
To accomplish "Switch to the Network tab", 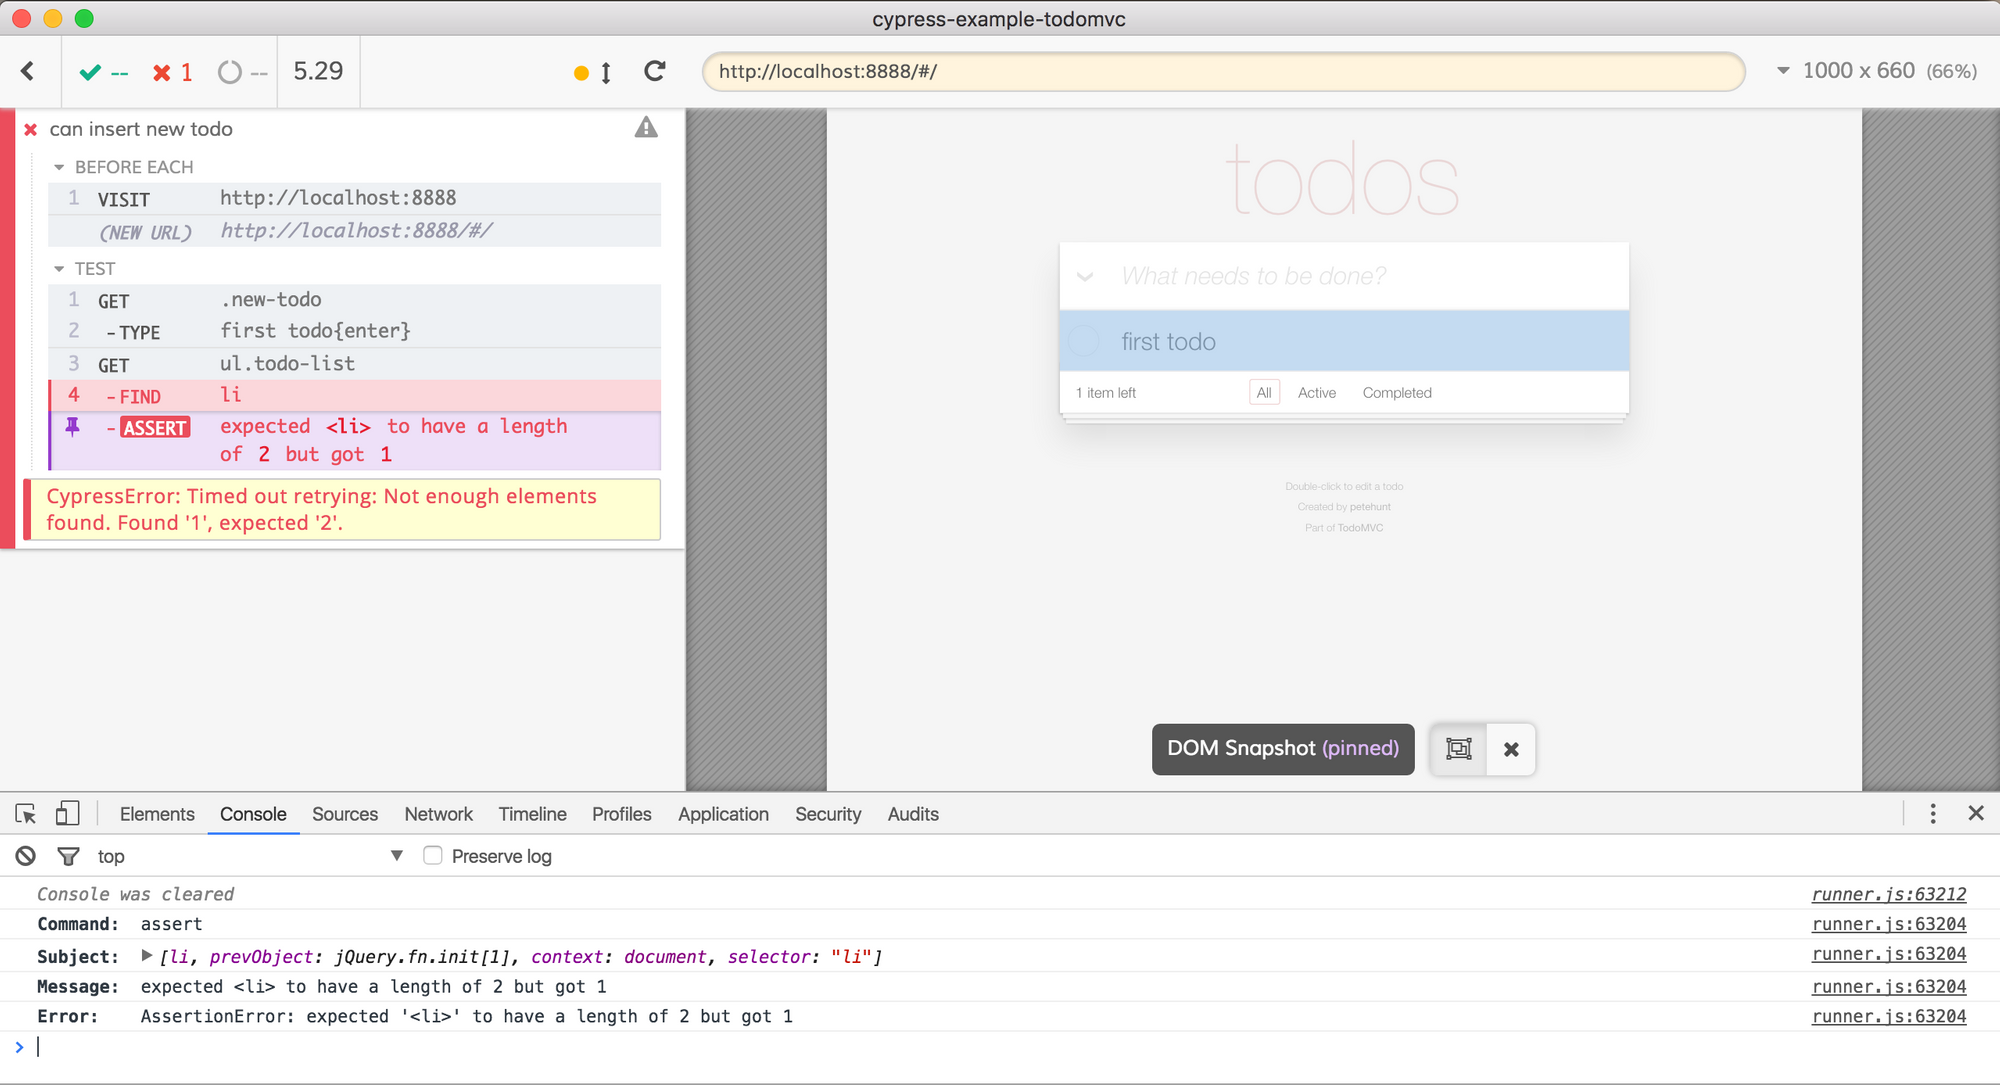I will 438,814.
